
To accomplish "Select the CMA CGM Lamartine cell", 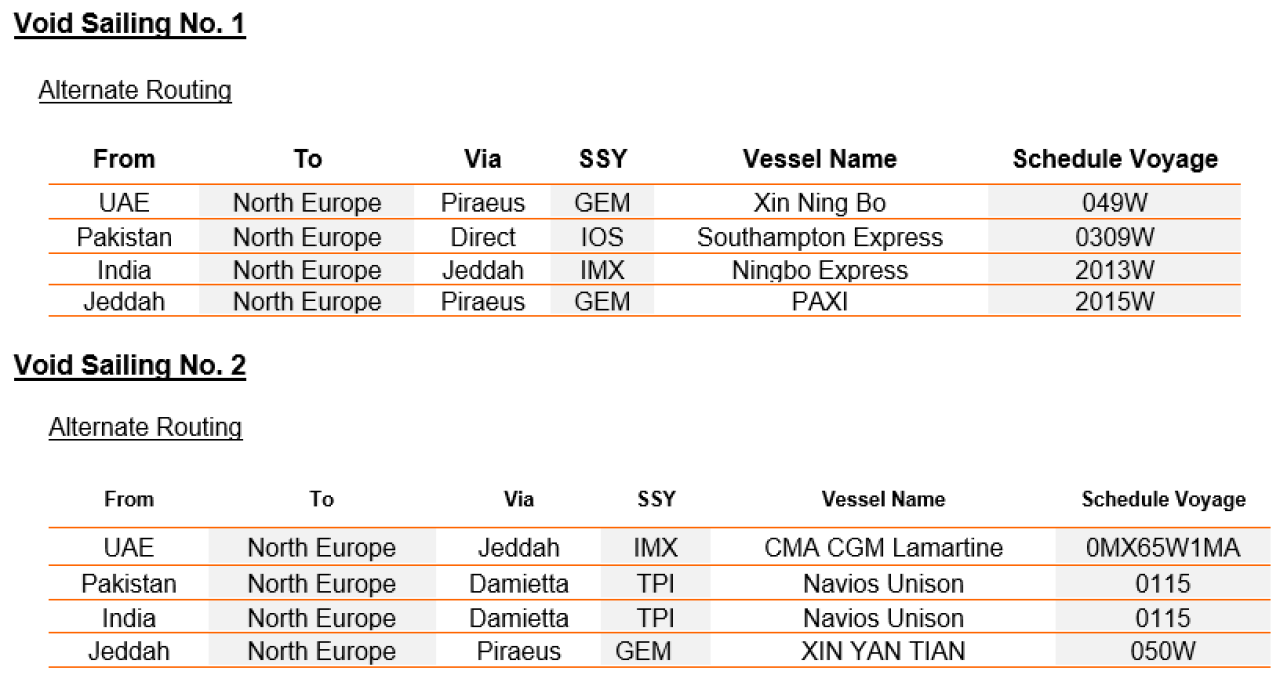I will pyautogui.click(x=883, y=548).
